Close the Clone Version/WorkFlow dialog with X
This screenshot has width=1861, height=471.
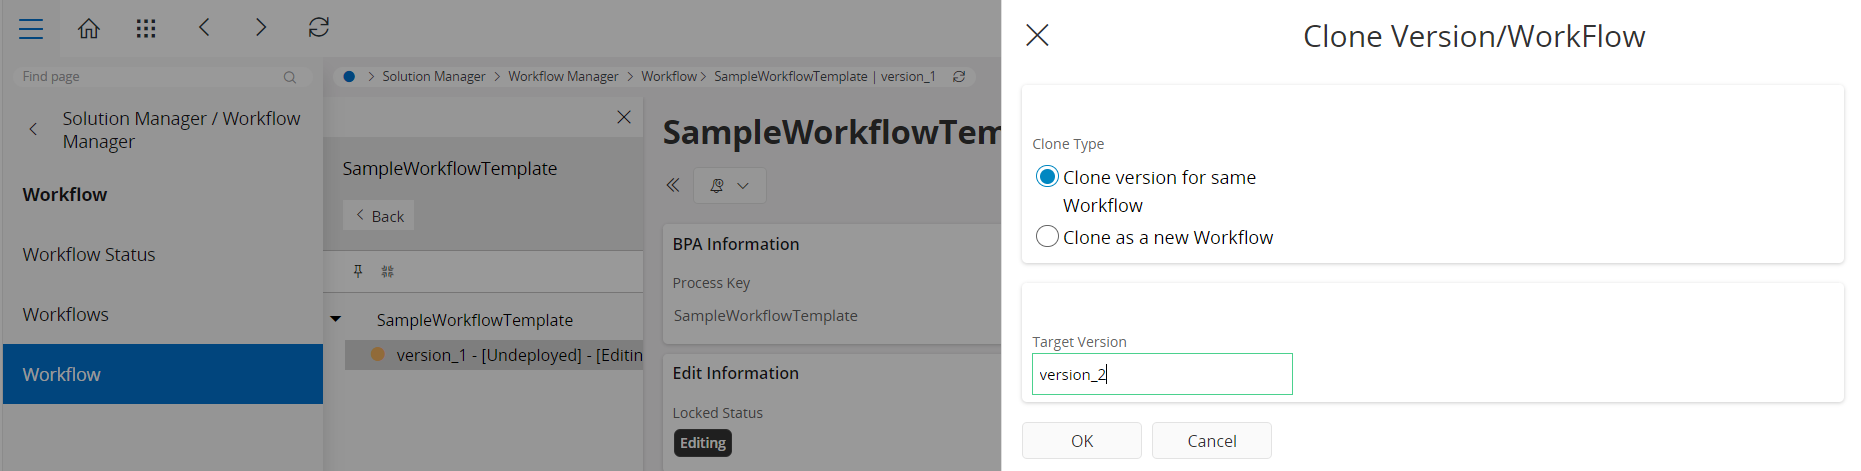click(1037, 36)
